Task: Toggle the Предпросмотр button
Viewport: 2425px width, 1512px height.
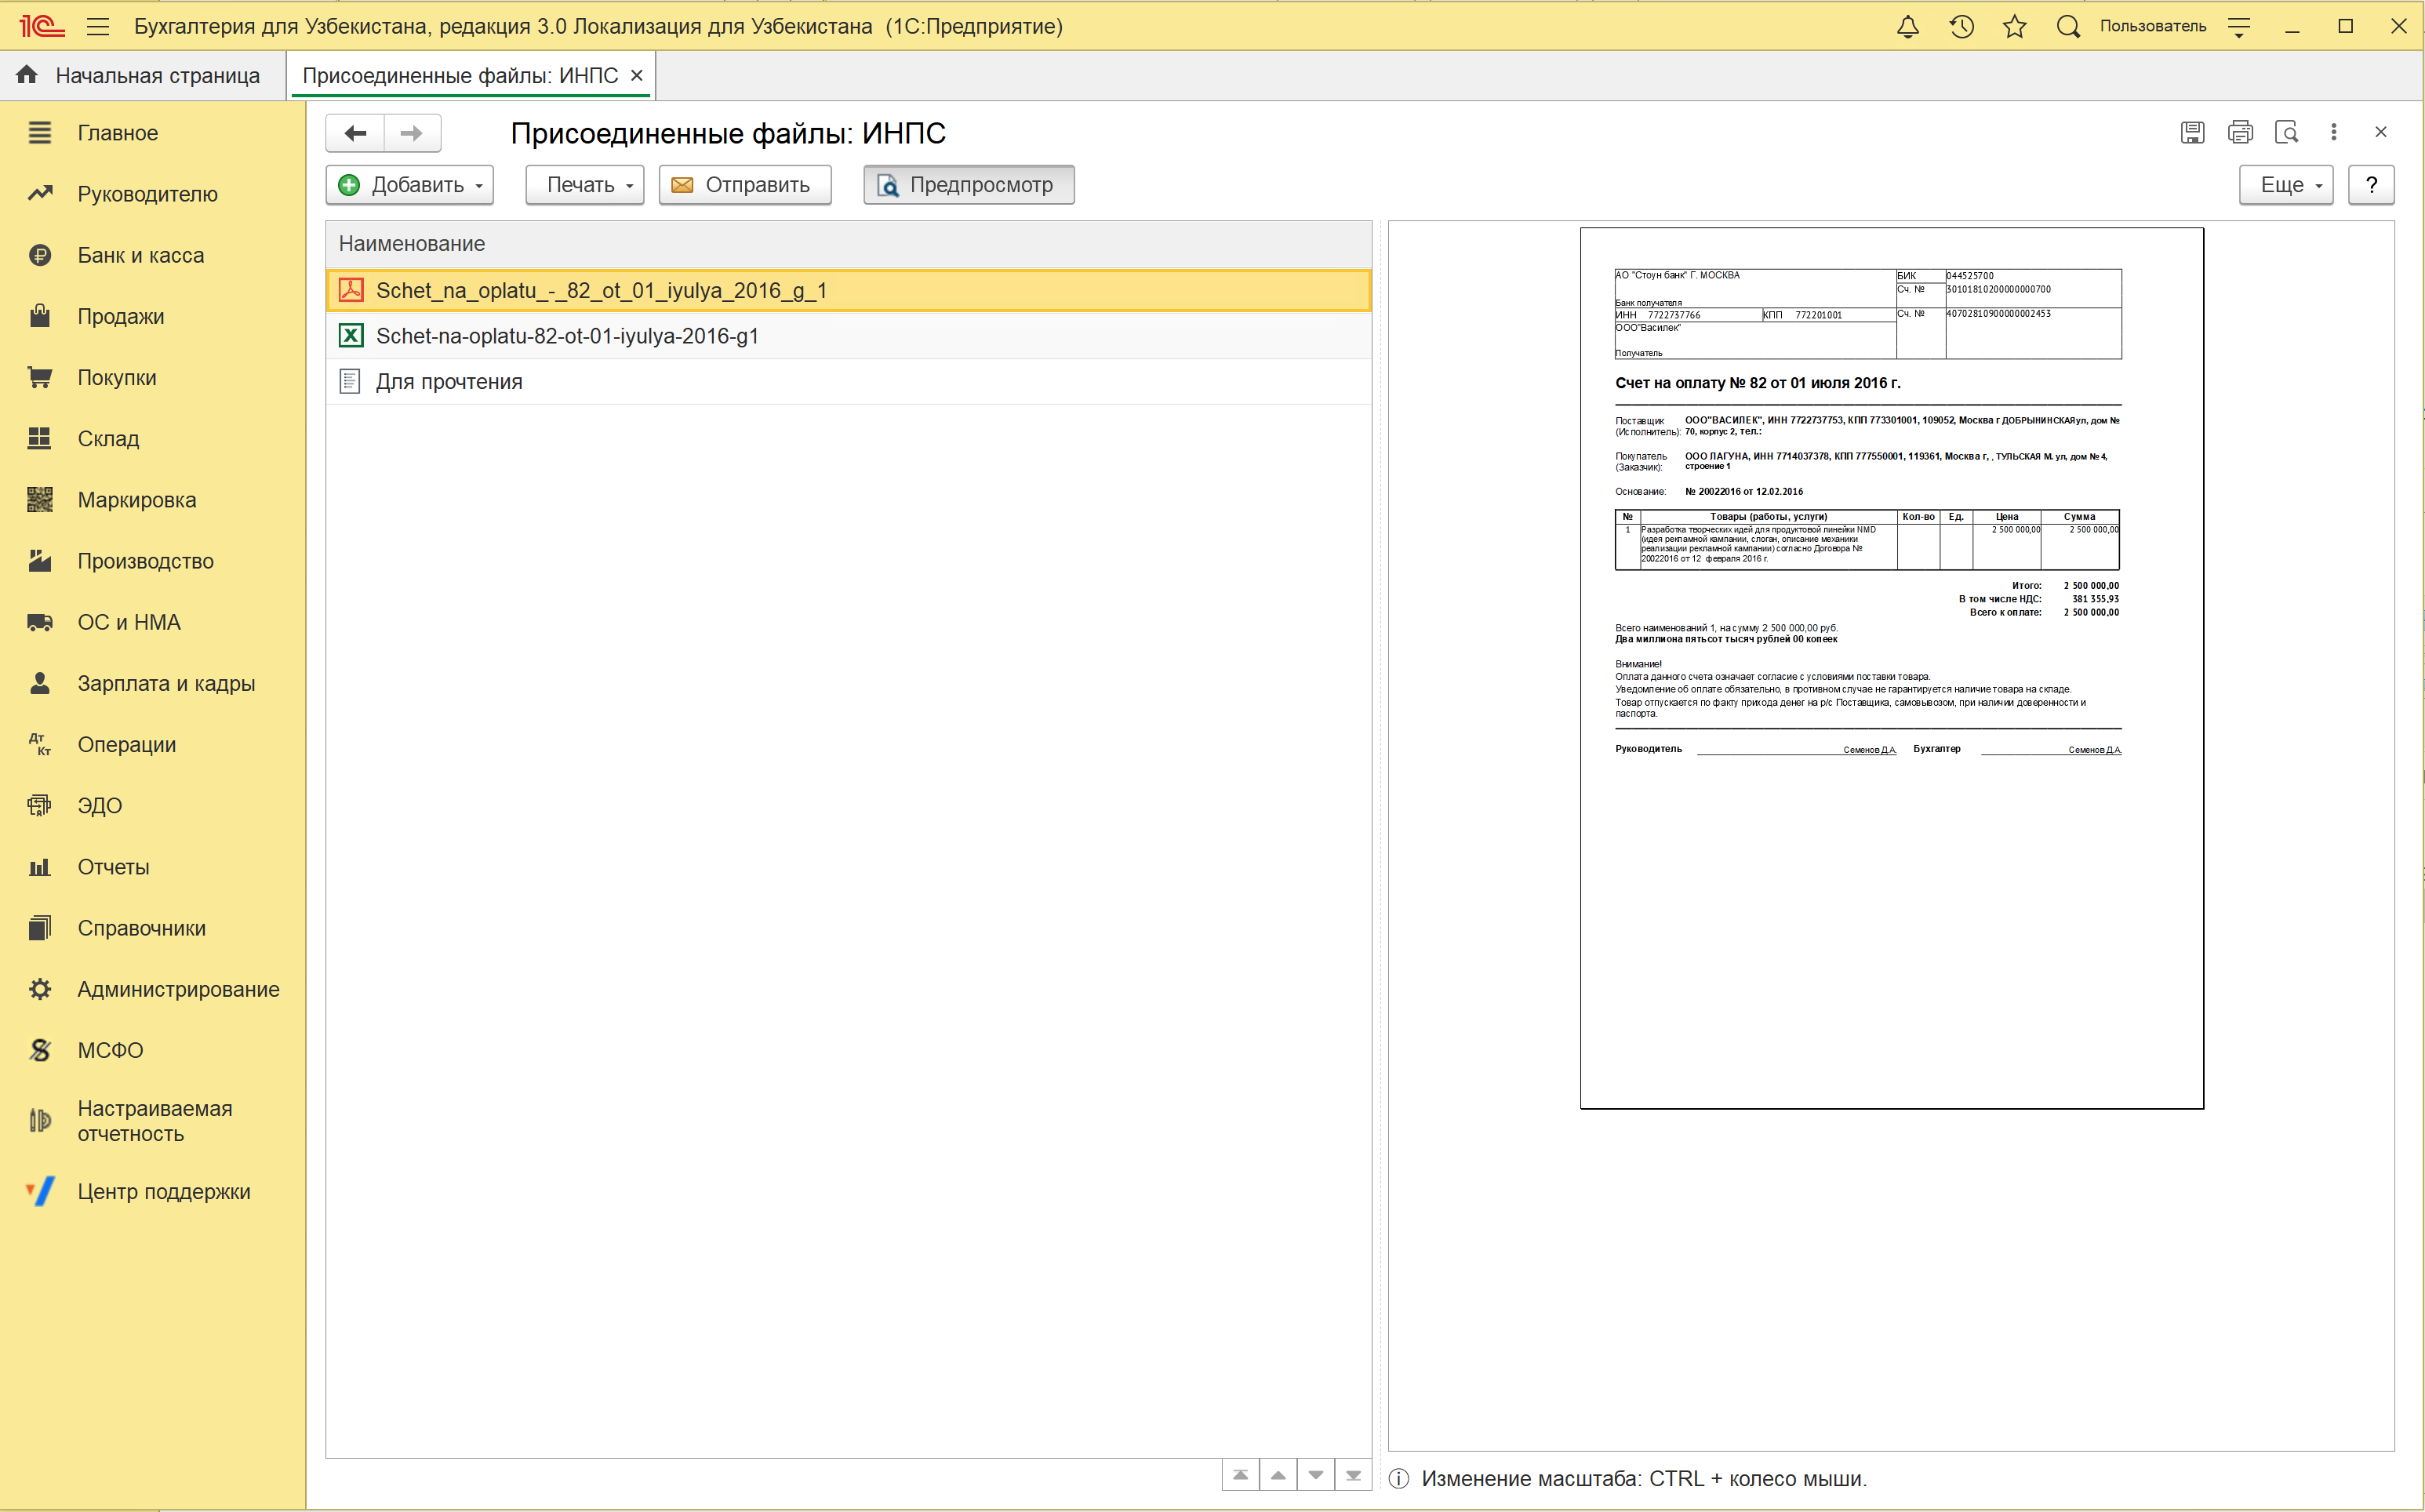Action: 969,185
